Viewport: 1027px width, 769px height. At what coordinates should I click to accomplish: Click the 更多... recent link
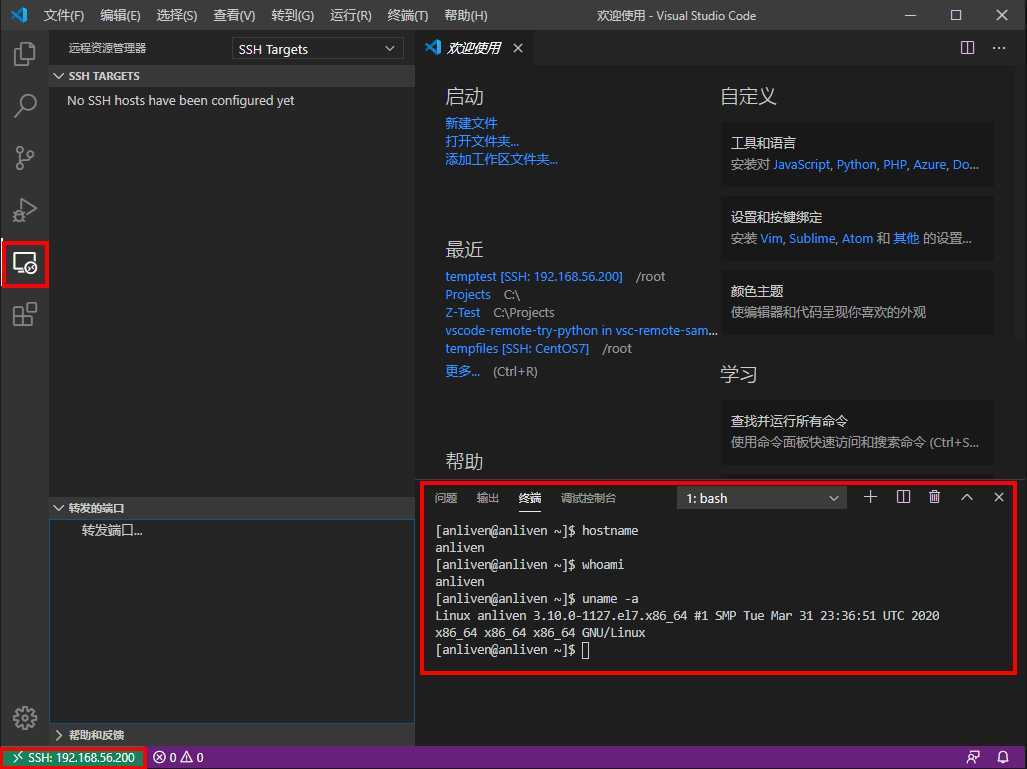[462, 371]
